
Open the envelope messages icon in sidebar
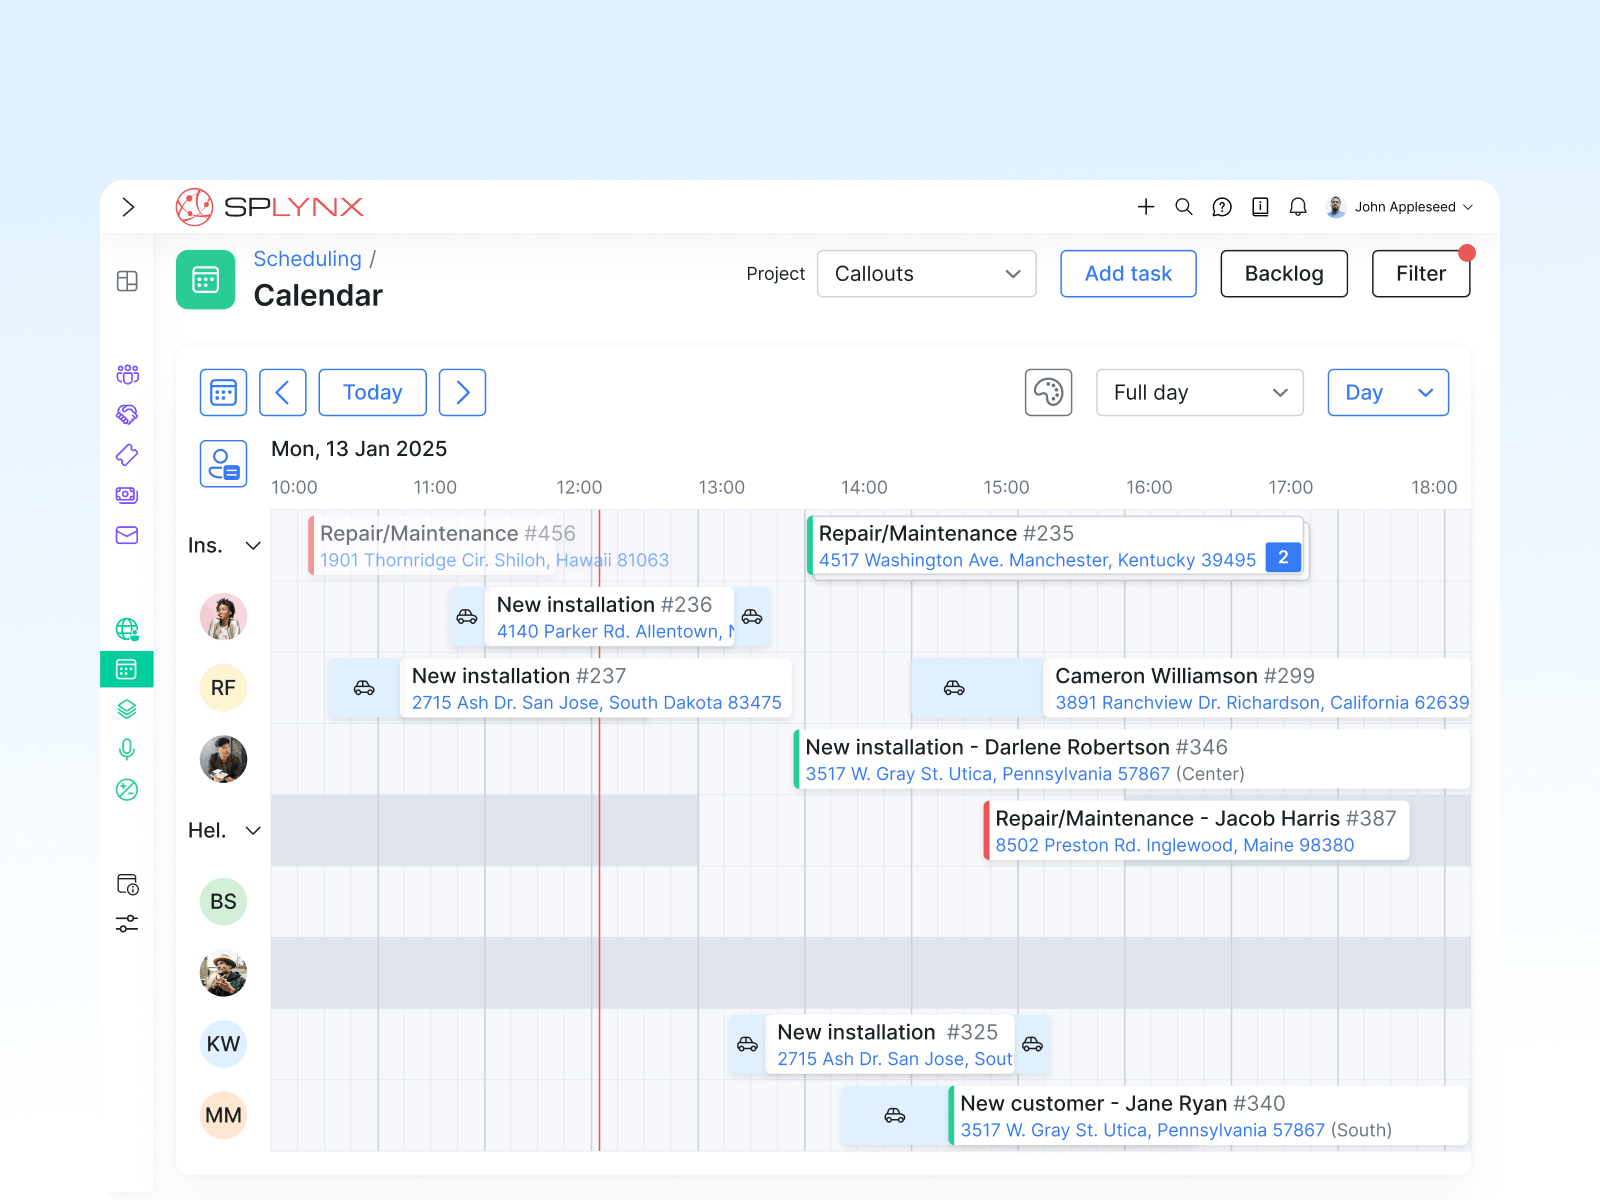[127, 535]
